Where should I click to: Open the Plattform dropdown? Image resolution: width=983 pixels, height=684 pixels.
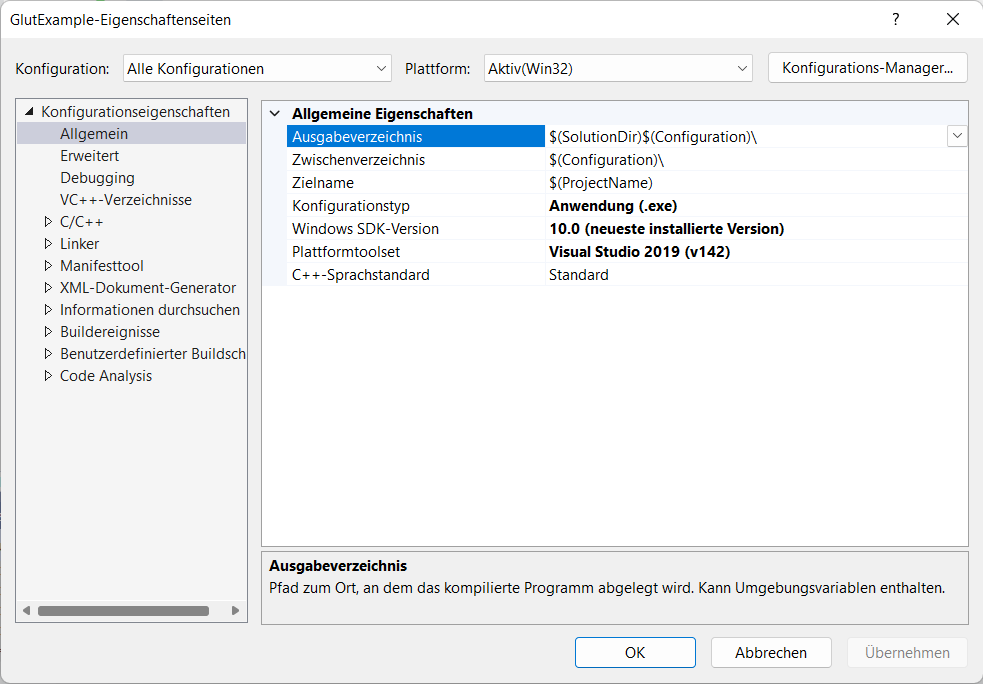click(x=618, y=68)
